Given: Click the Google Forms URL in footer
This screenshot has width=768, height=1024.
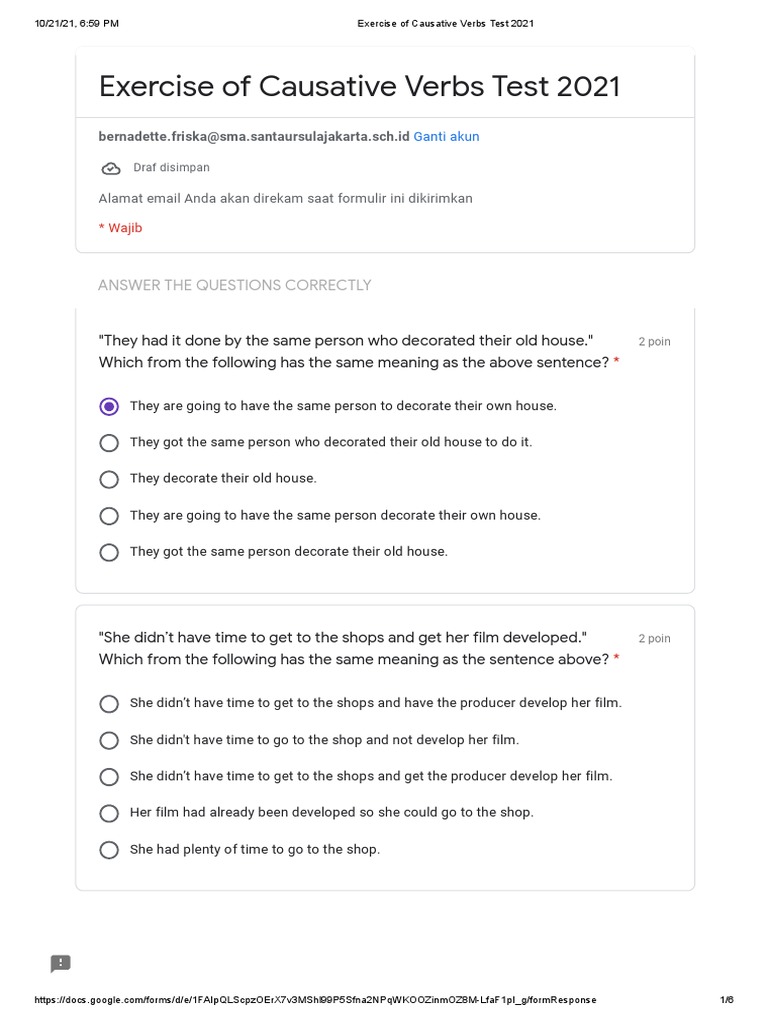Looking at the screenshot, I should tap(315, 1000).
